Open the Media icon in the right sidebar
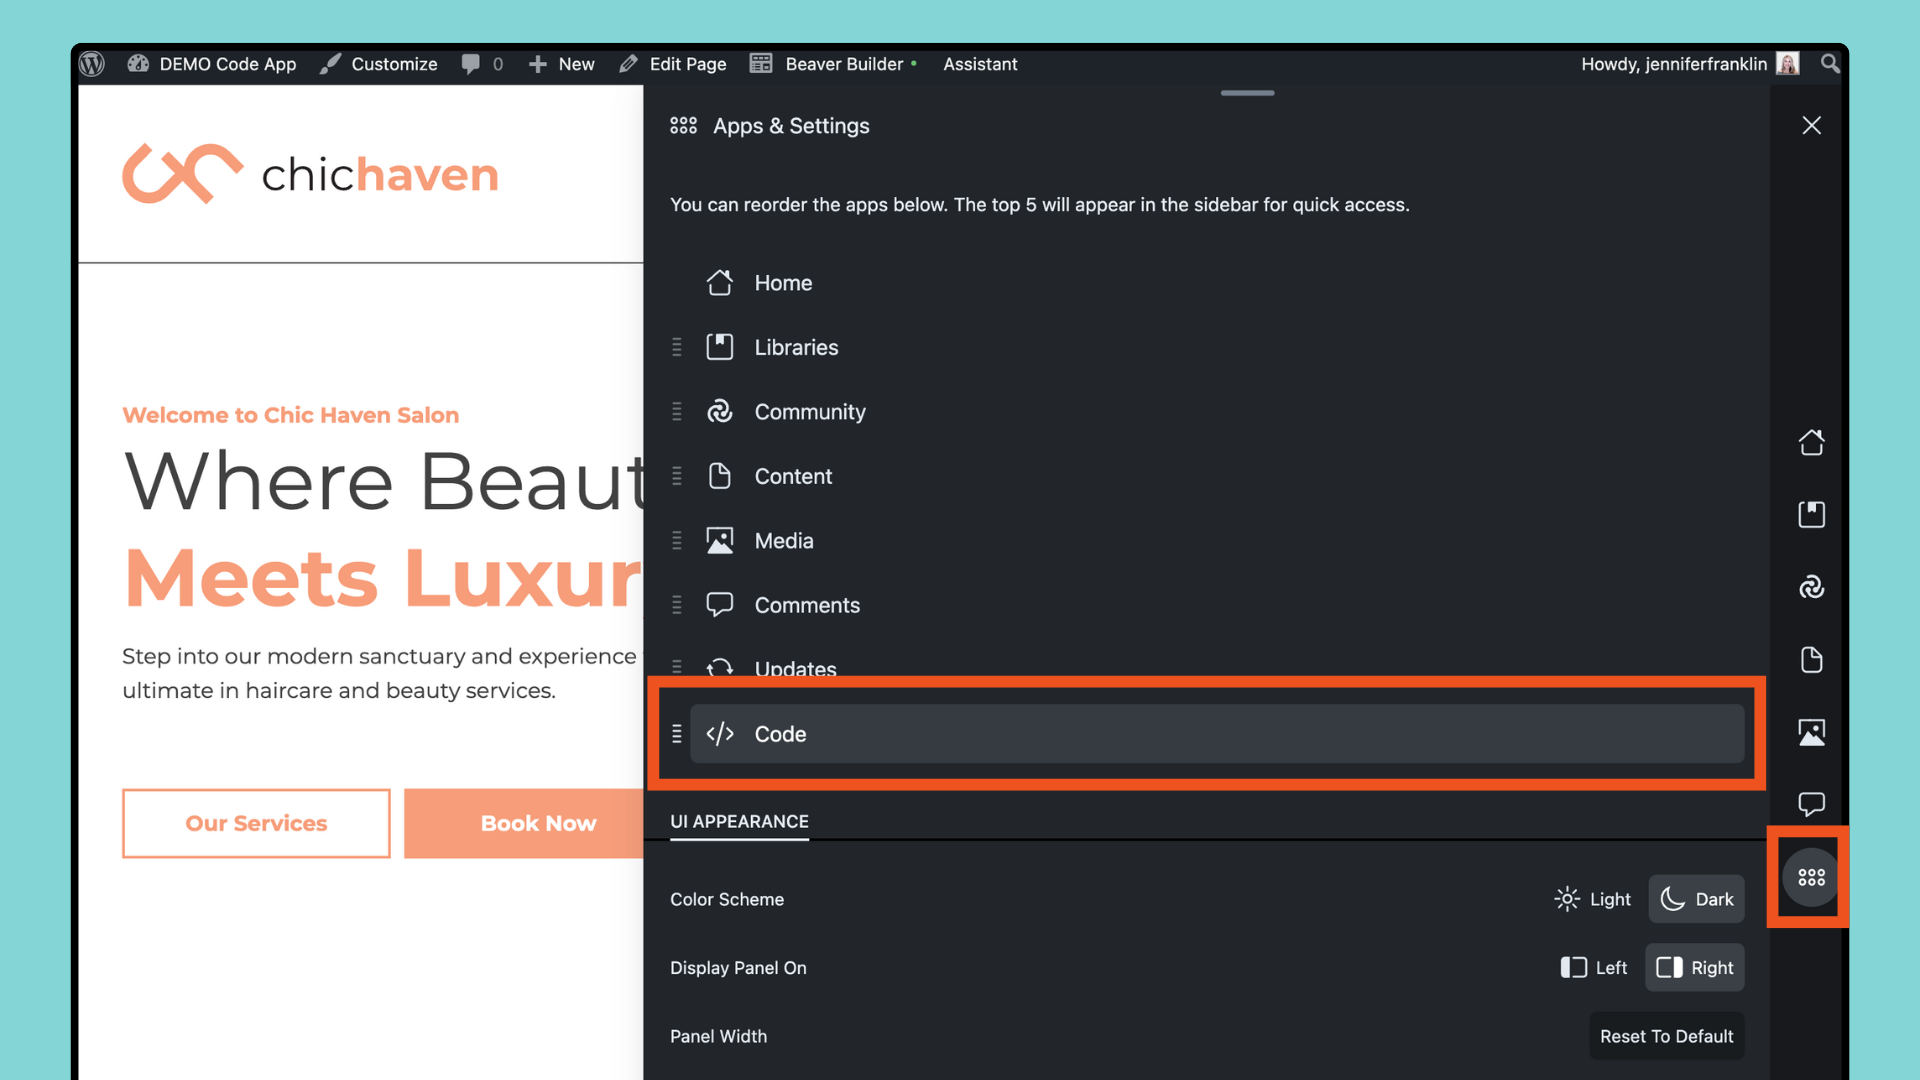 point(1811,732)
